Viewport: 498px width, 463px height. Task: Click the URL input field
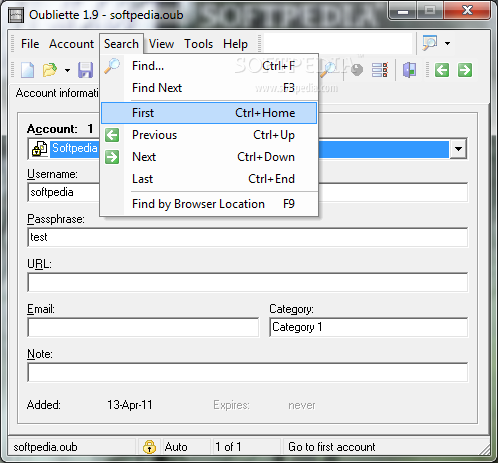pos(247,282)
